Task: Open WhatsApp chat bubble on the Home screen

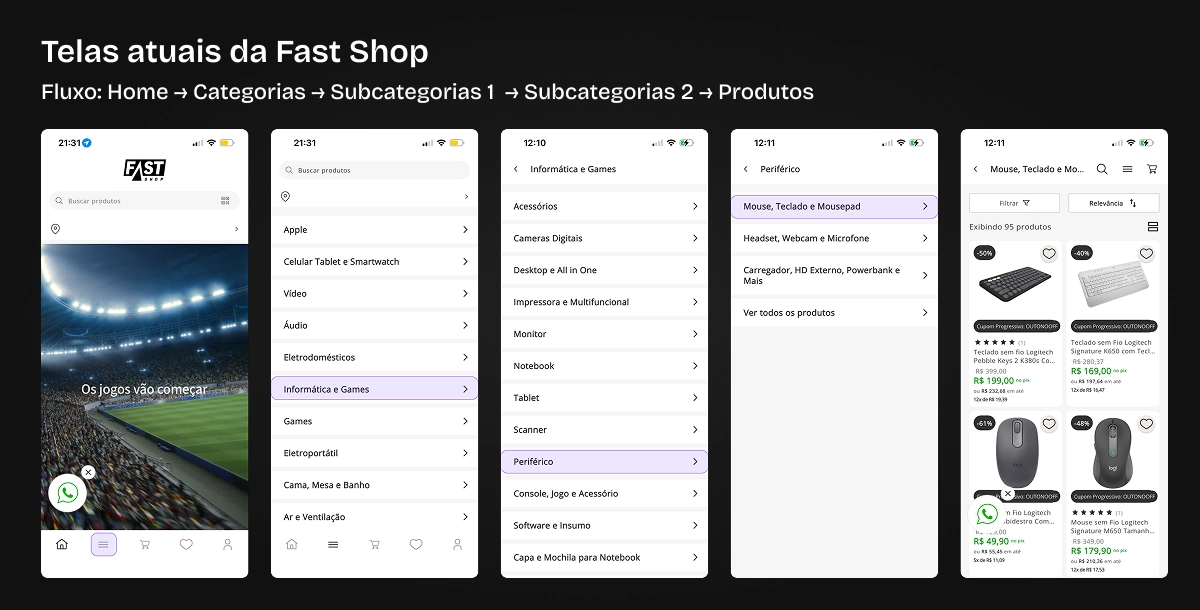Action: [68, 492]
